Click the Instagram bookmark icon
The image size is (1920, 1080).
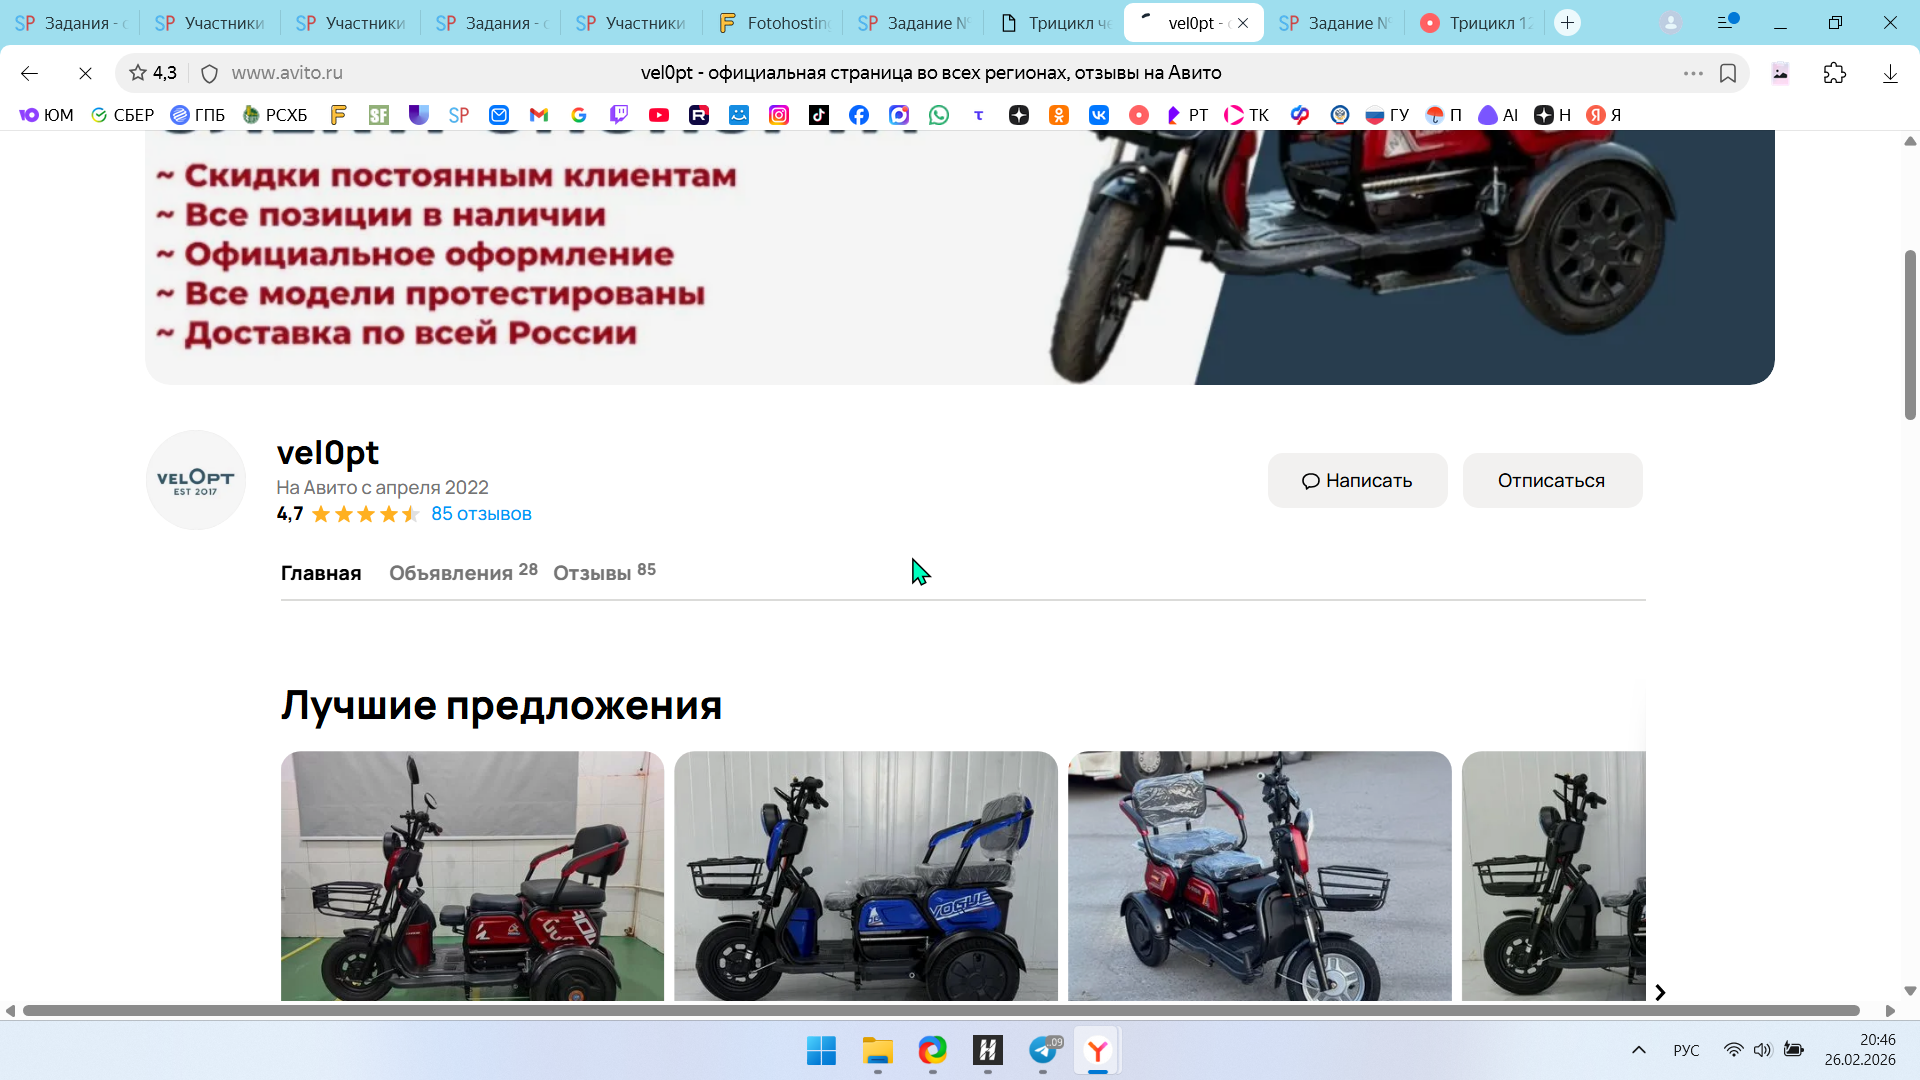tap(778, 115)
